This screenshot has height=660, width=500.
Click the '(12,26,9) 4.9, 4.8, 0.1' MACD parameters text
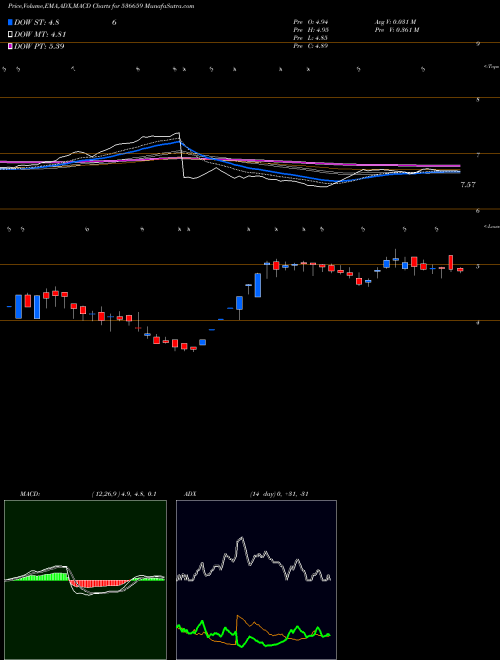[124, 494]
